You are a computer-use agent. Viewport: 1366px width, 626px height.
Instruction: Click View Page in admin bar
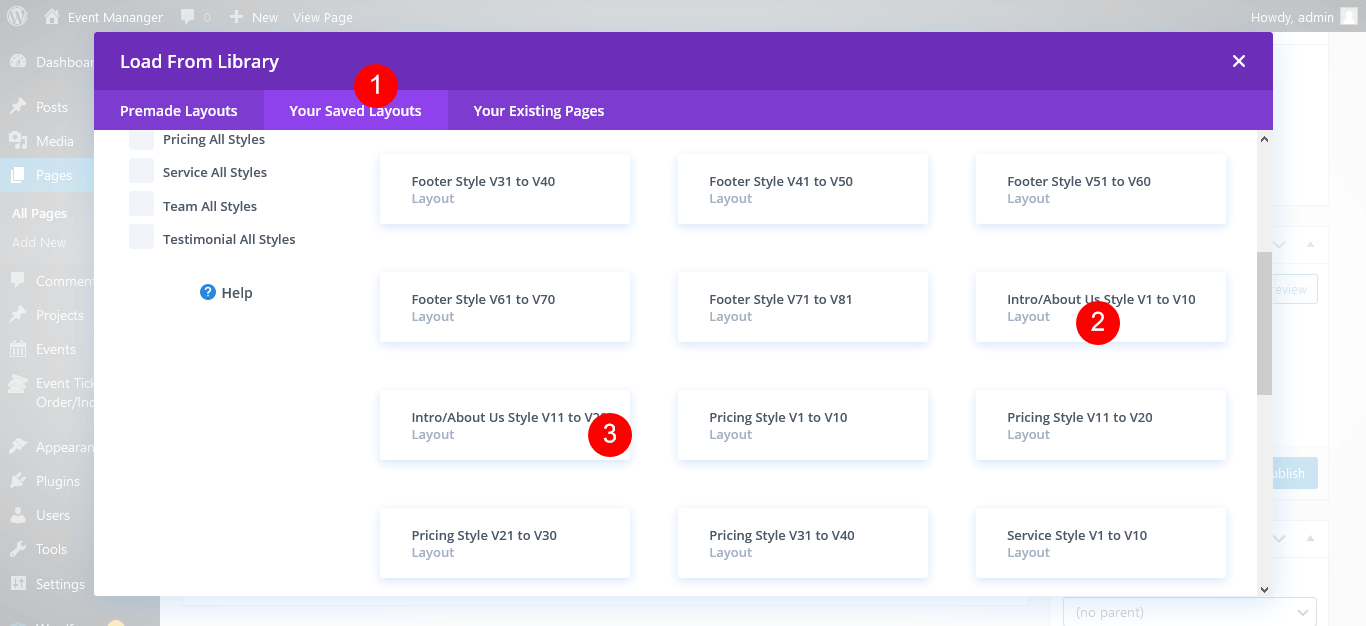pyautogui.click(x=323, y=17)
